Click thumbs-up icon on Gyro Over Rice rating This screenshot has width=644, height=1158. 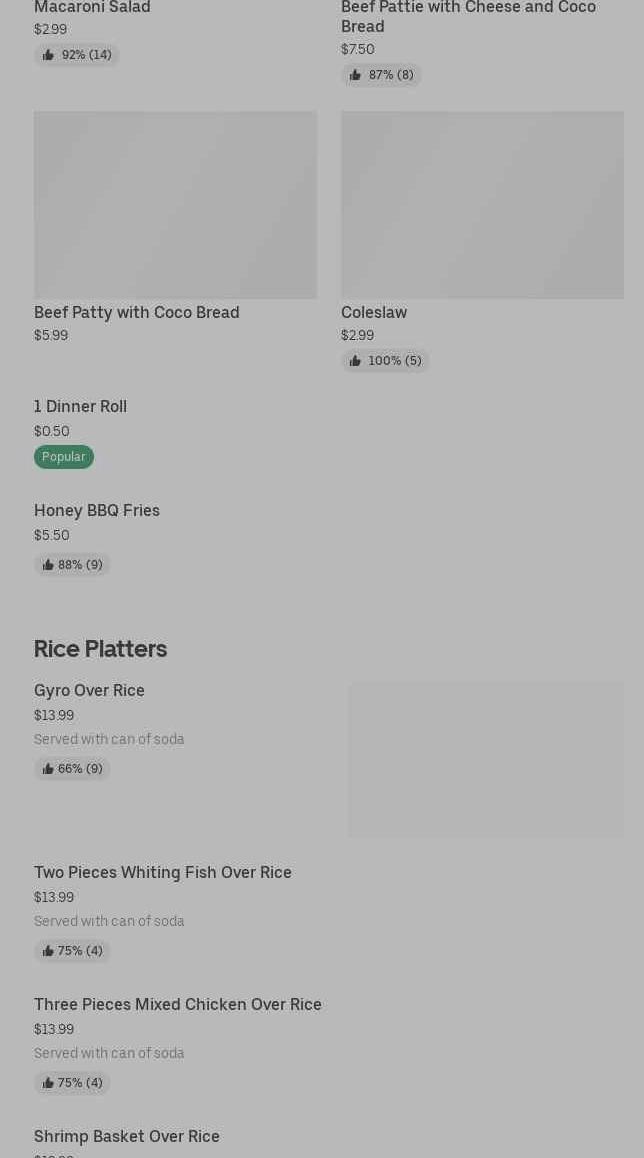pyautogui.click(x=48, y=769)
